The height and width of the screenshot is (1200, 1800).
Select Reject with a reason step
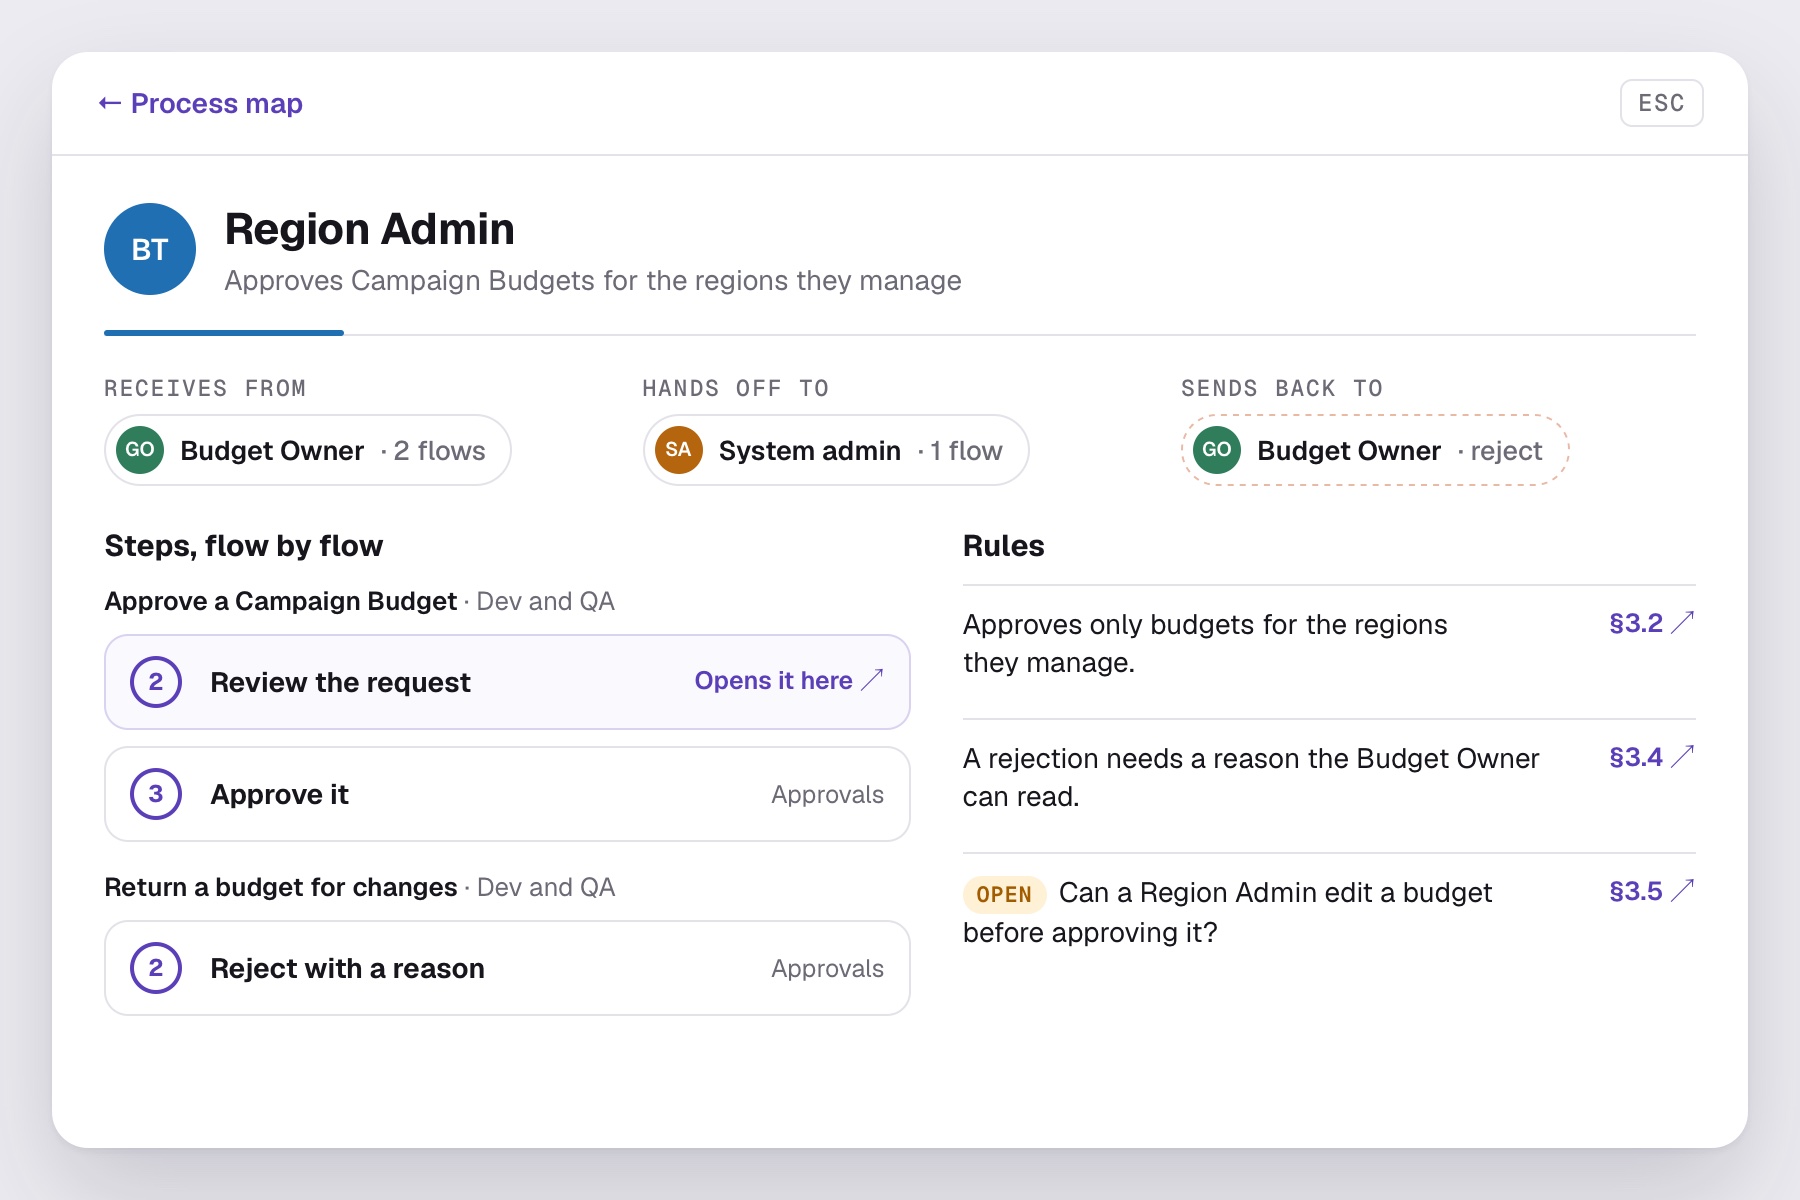507,968
